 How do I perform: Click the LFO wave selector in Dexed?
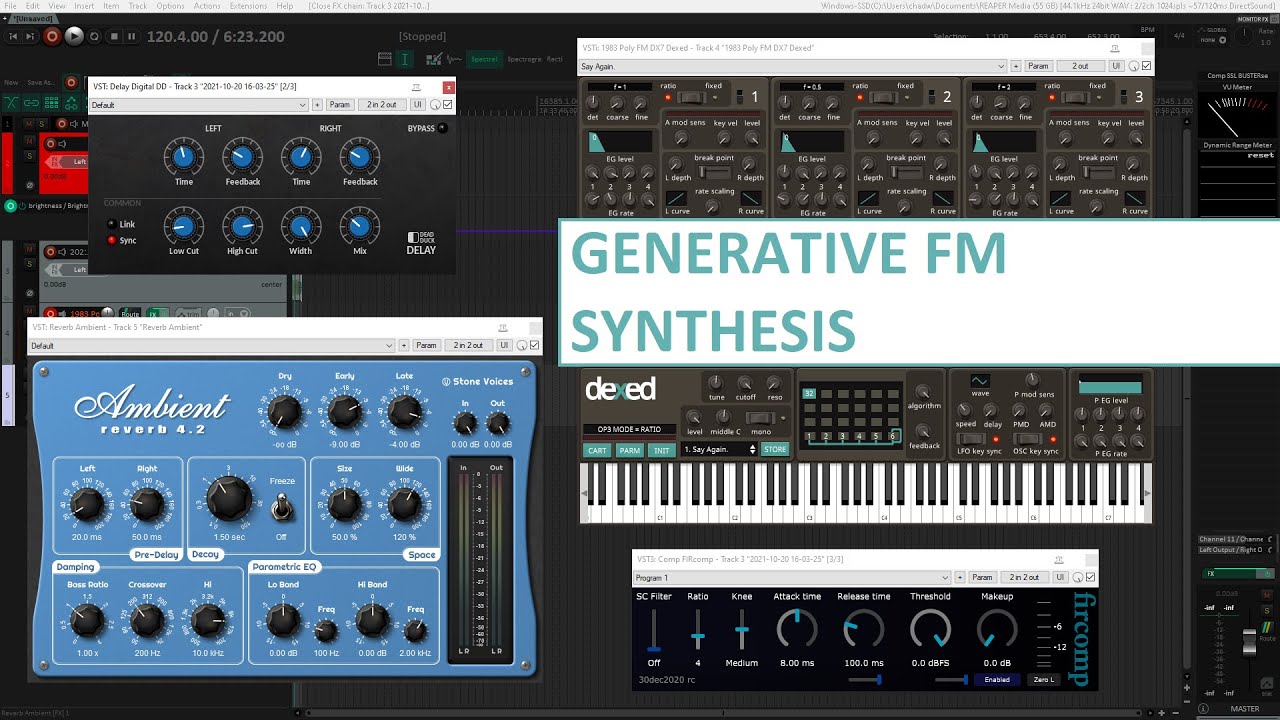tap(980, 381)
